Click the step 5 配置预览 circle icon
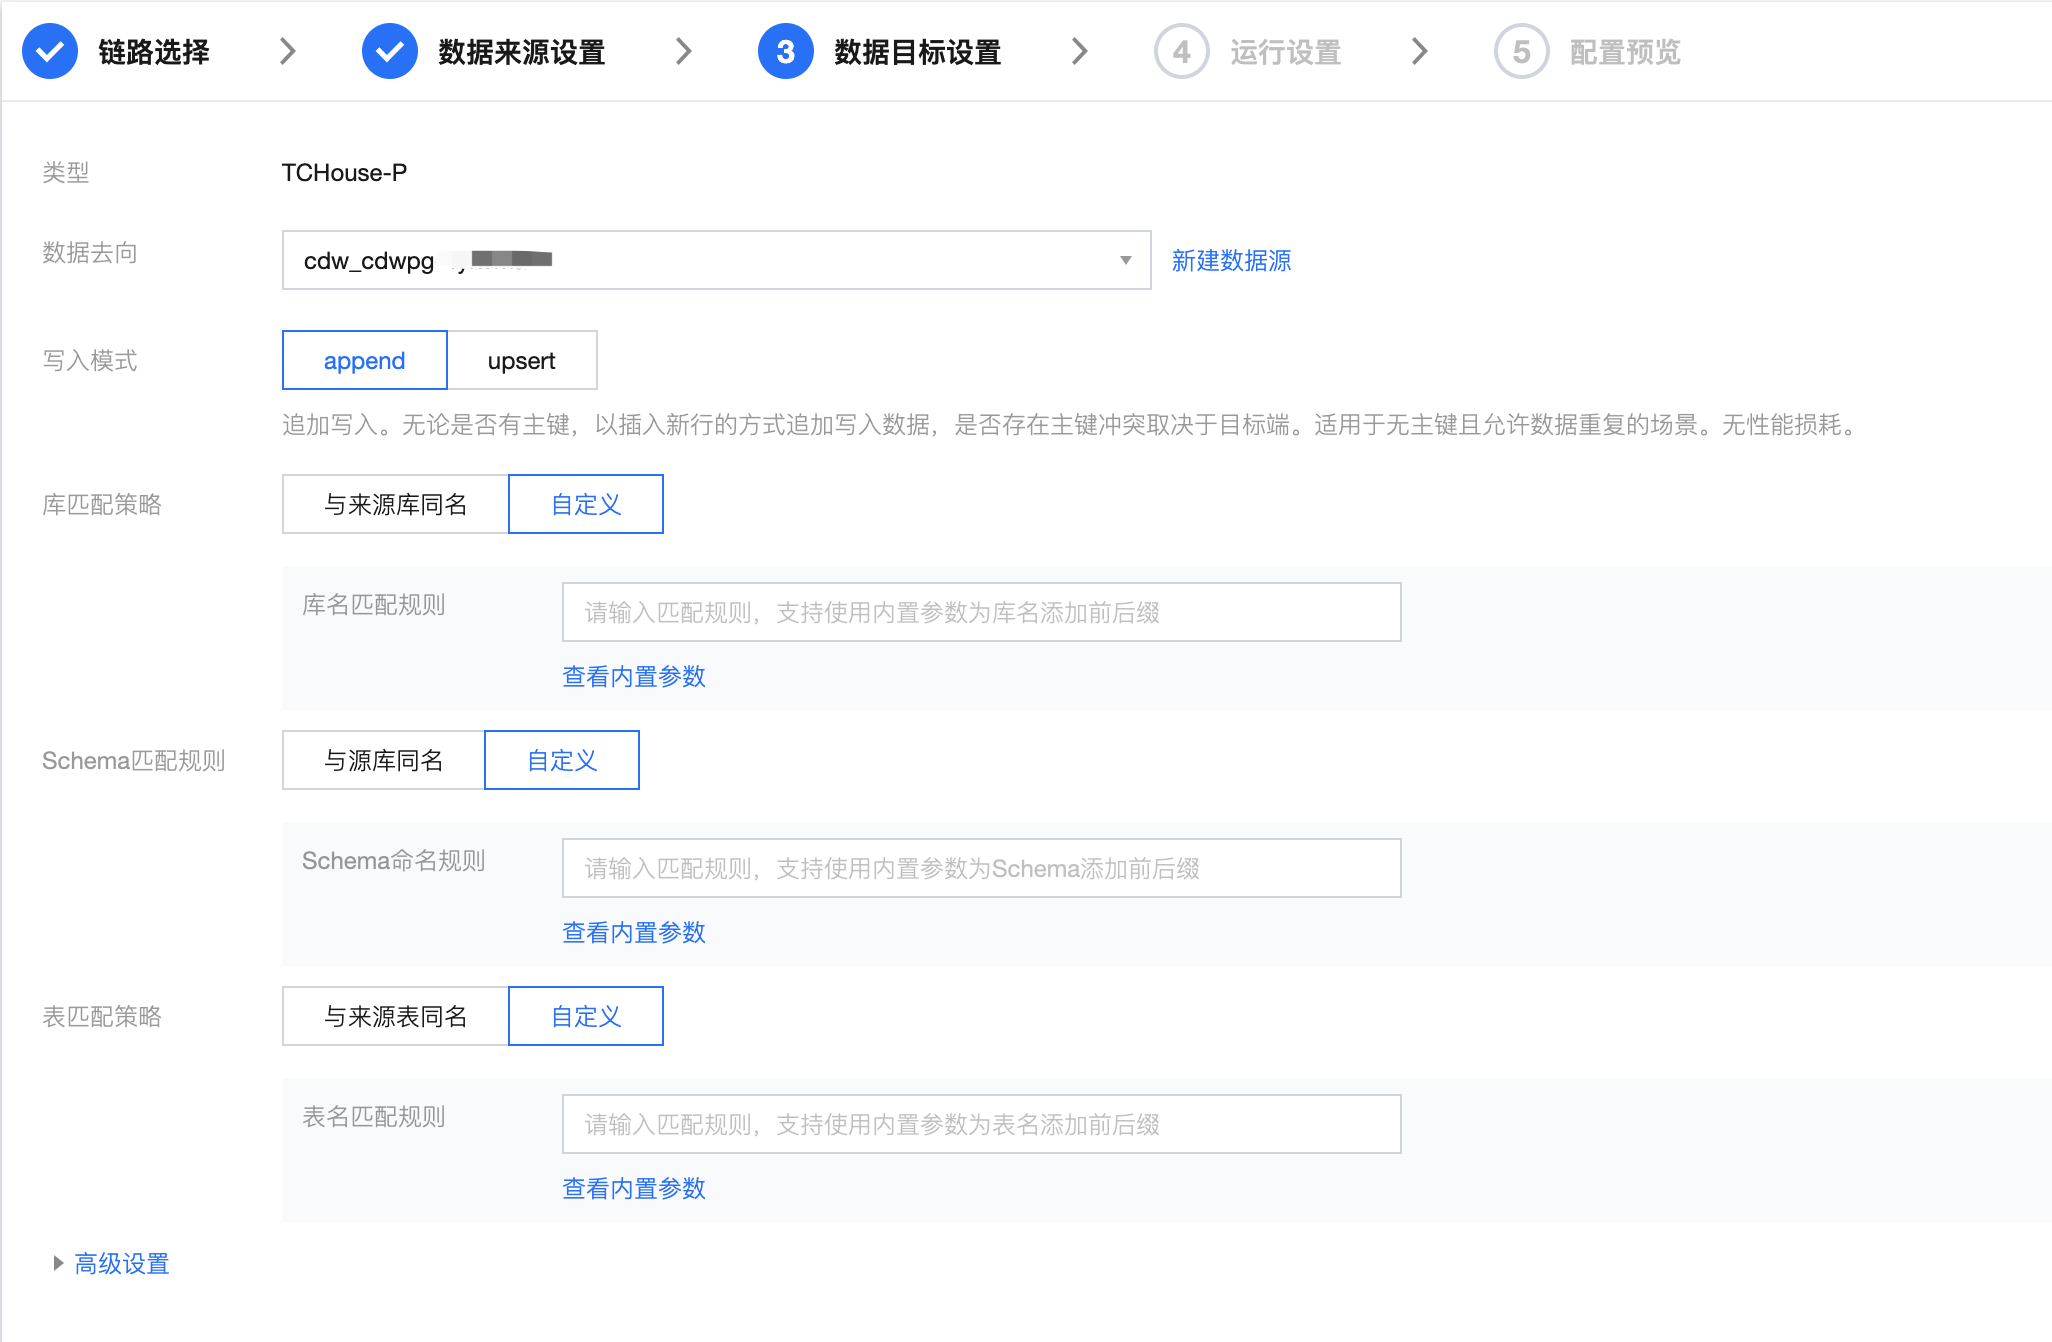Image resolution: width=2052 pixels, height=1342 pixels. 1521,51
